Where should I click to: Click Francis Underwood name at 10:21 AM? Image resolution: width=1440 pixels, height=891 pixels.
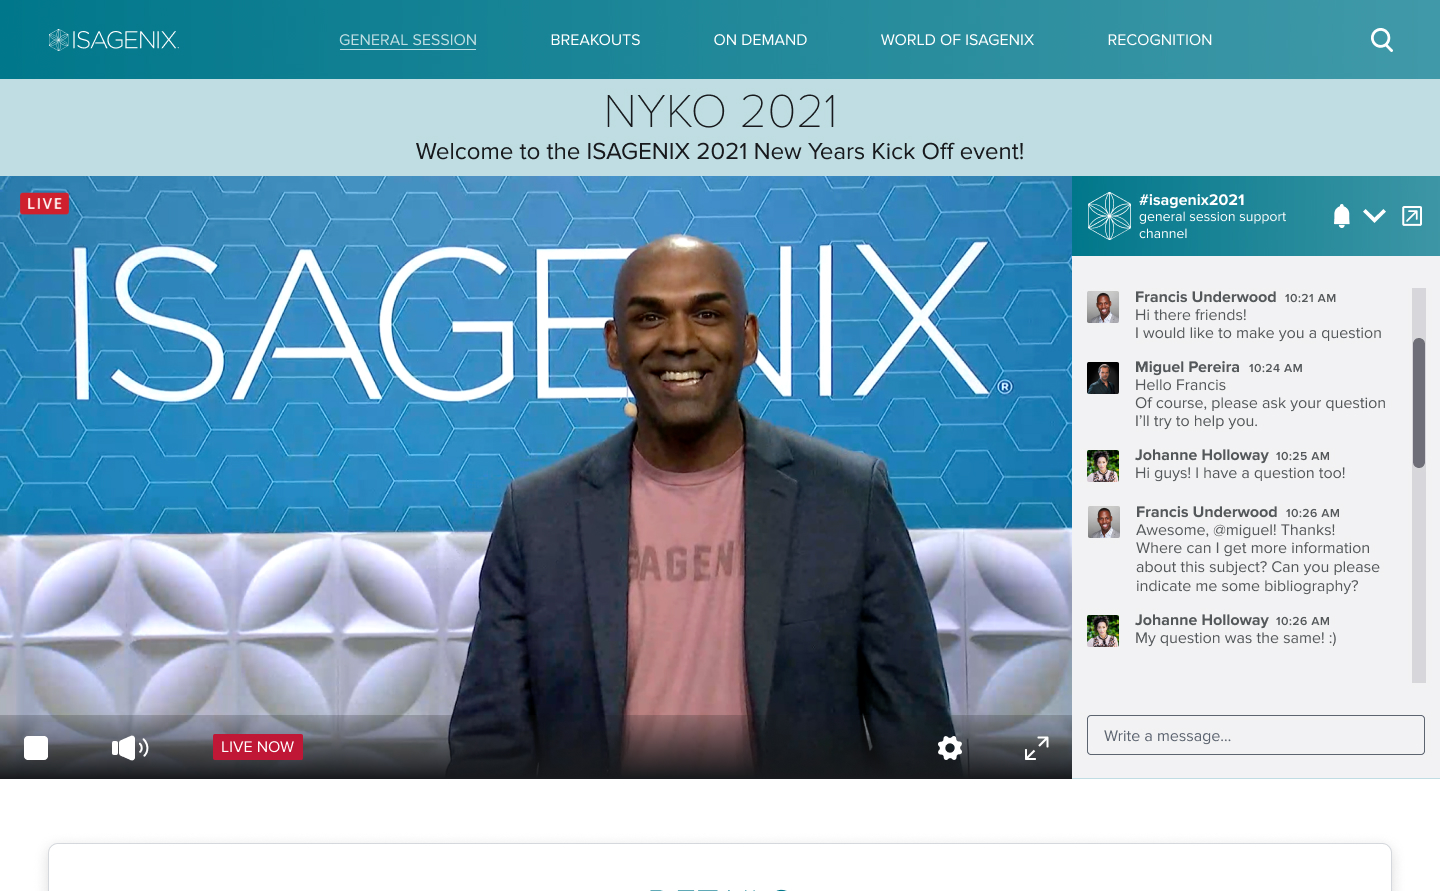[1206, 297]
